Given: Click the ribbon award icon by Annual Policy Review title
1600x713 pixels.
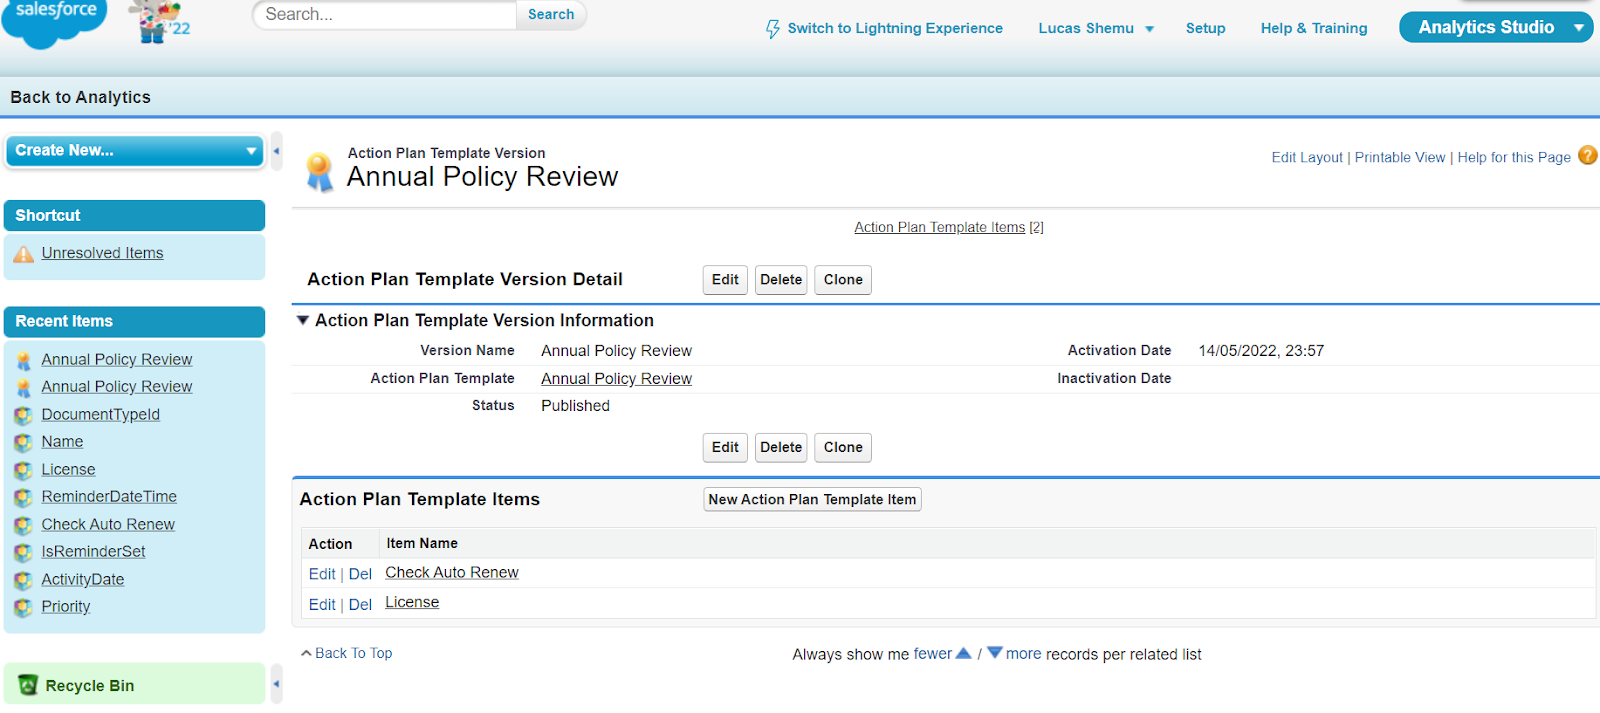Looking at the screenshot, I should (x=319, y=172).
